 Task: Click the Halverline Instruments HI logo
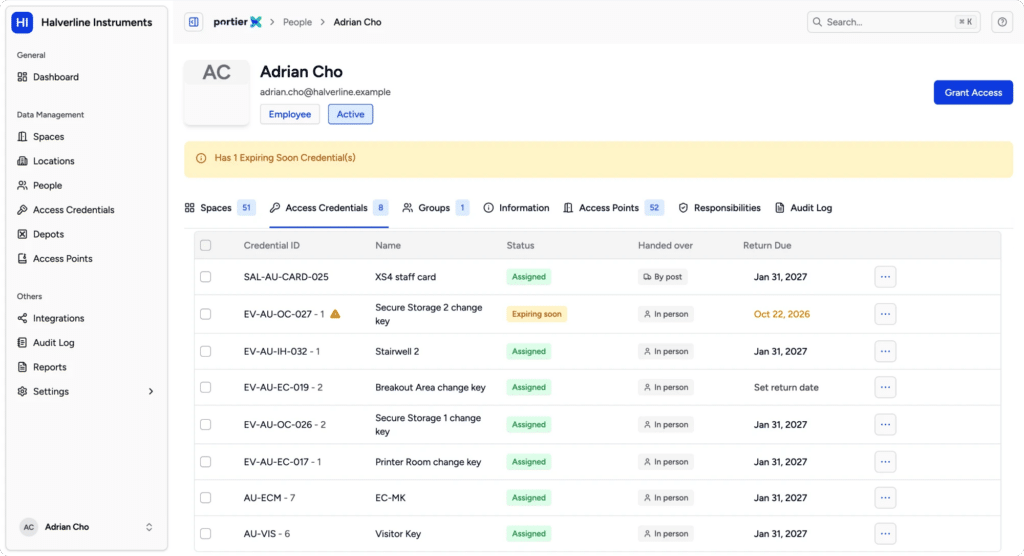pyautogui.click(x=22, y=22)
